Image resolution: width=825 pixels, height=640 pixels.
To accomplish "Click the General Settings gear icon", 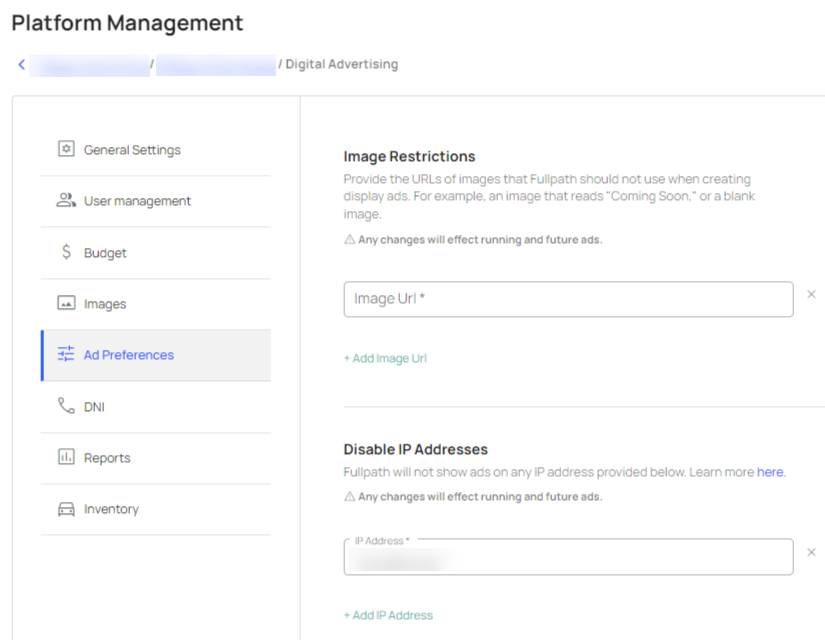I will click(66, 149).
